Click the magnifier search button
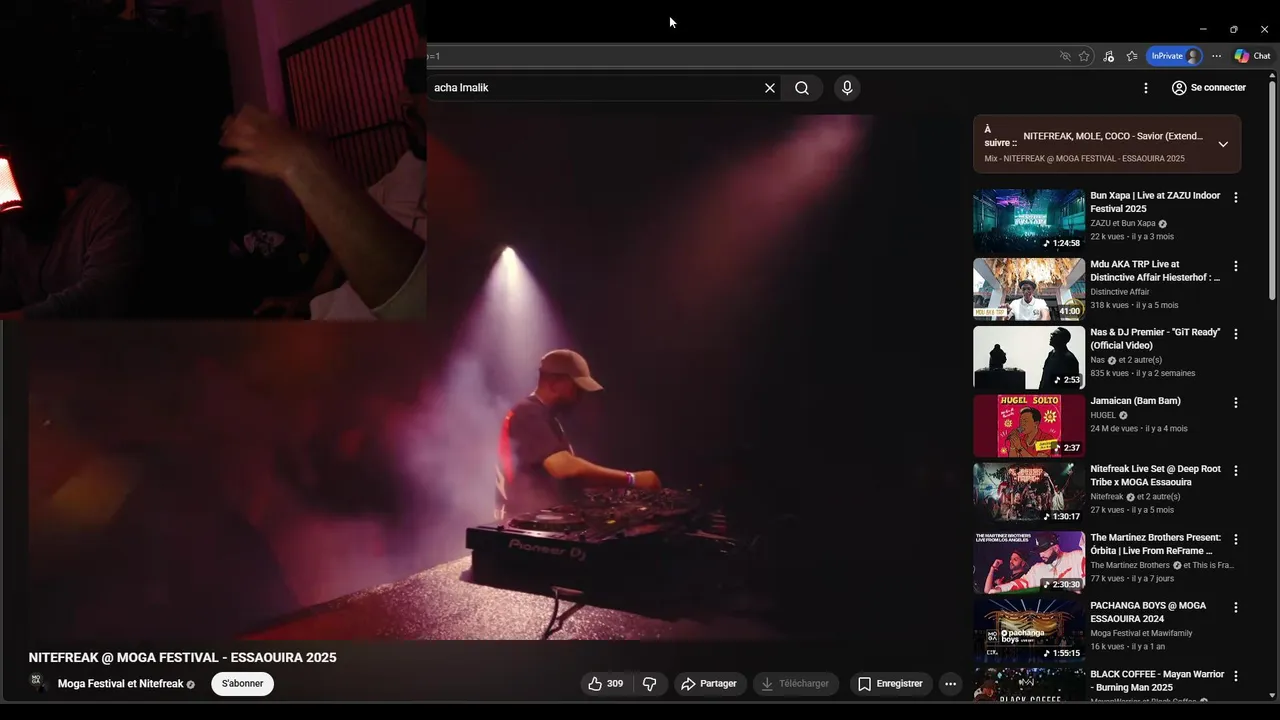The image size is (1280, 720). (802, 88)
